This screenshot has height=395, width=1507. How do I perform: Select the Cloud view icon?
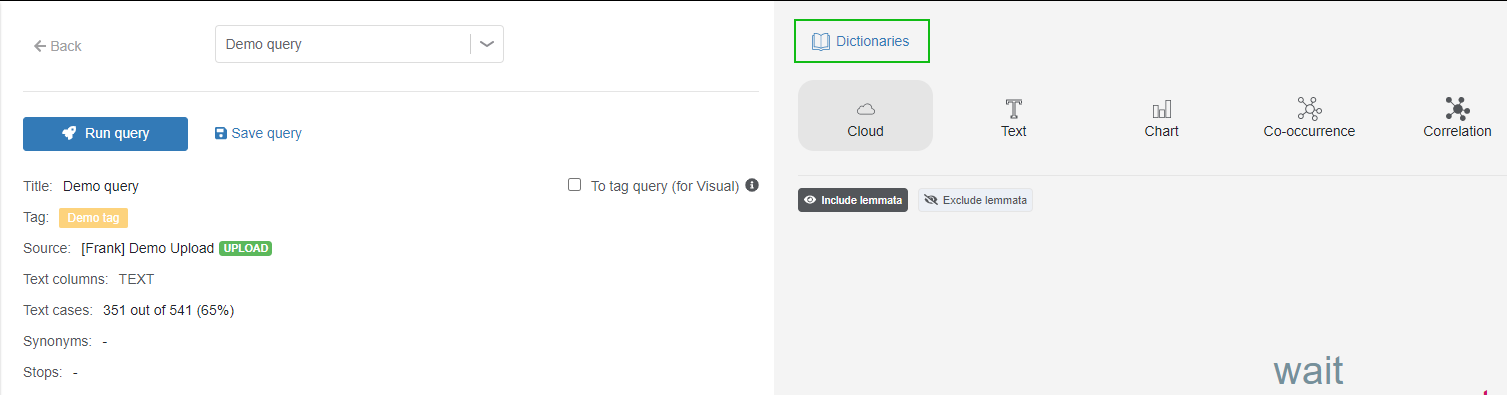click(865, 108)
